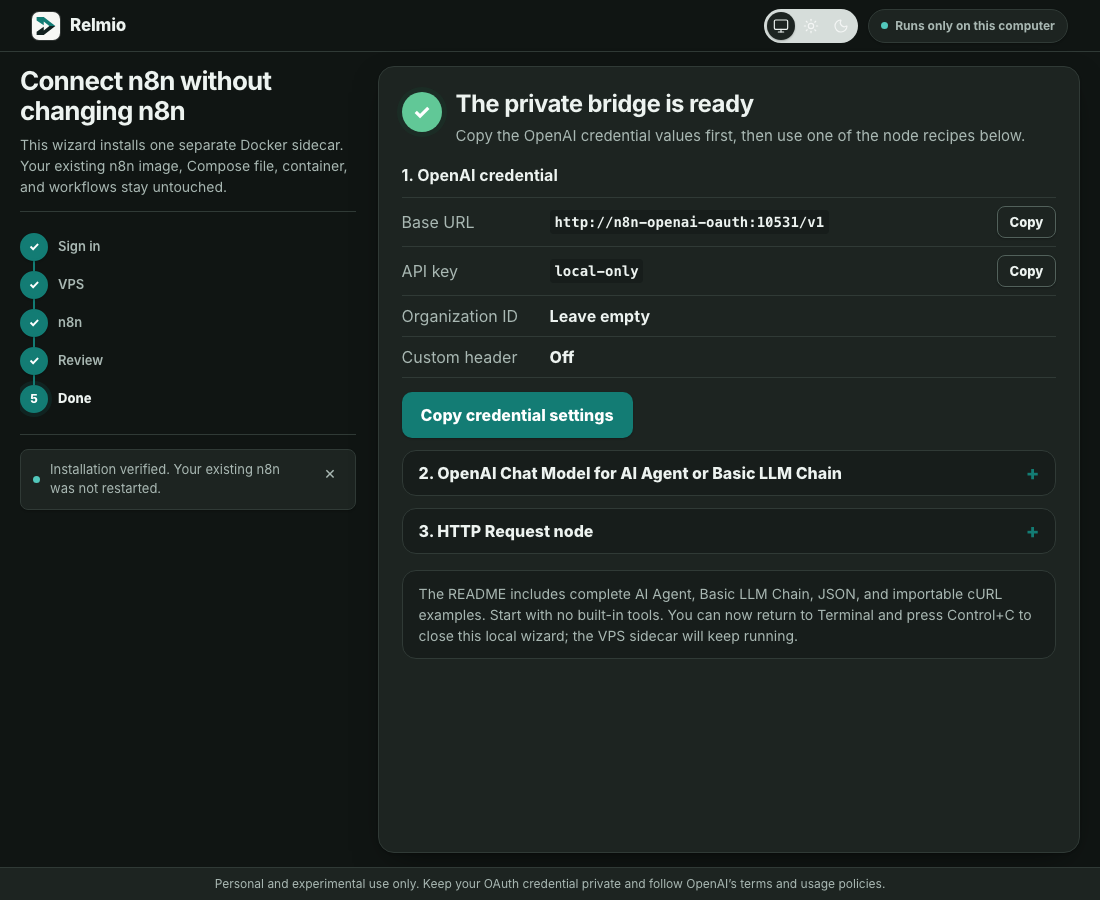Viewport: 1100px width, 900px height.
Task: Click Copy credential settings button
Action: tap(517, 415)
